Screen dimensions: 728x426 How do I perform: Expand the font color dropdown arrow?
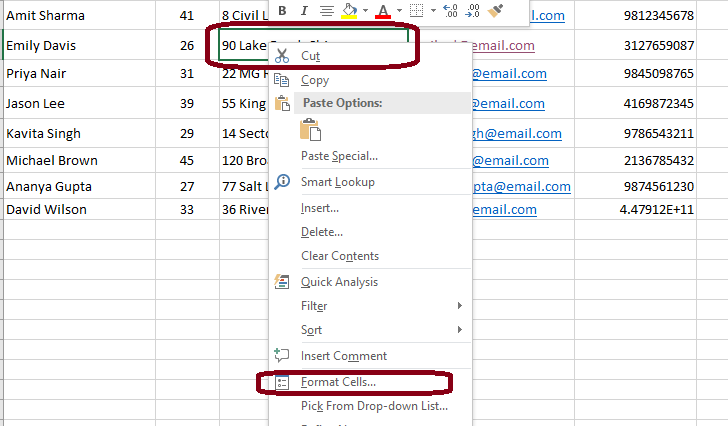point(399,10)
